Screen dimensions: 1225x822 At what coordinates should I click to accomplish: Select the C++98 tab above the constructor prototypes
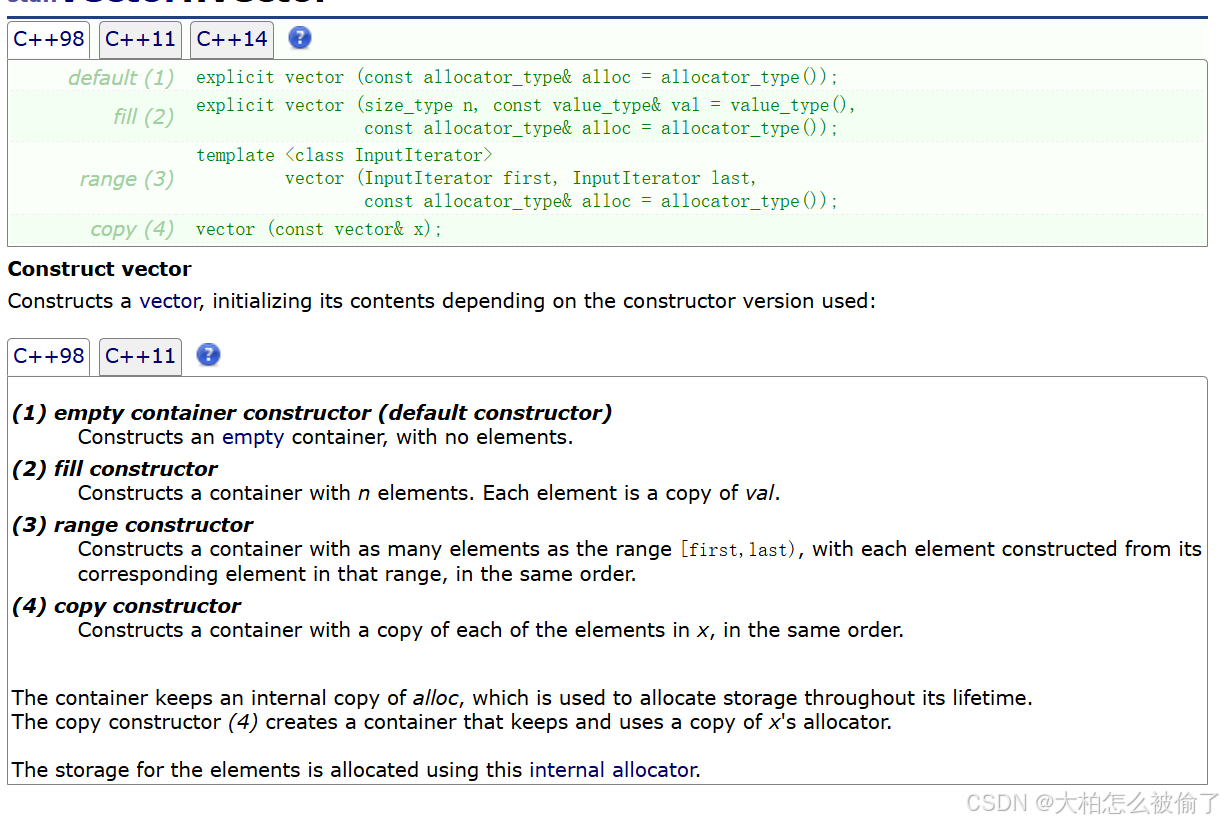49,40
